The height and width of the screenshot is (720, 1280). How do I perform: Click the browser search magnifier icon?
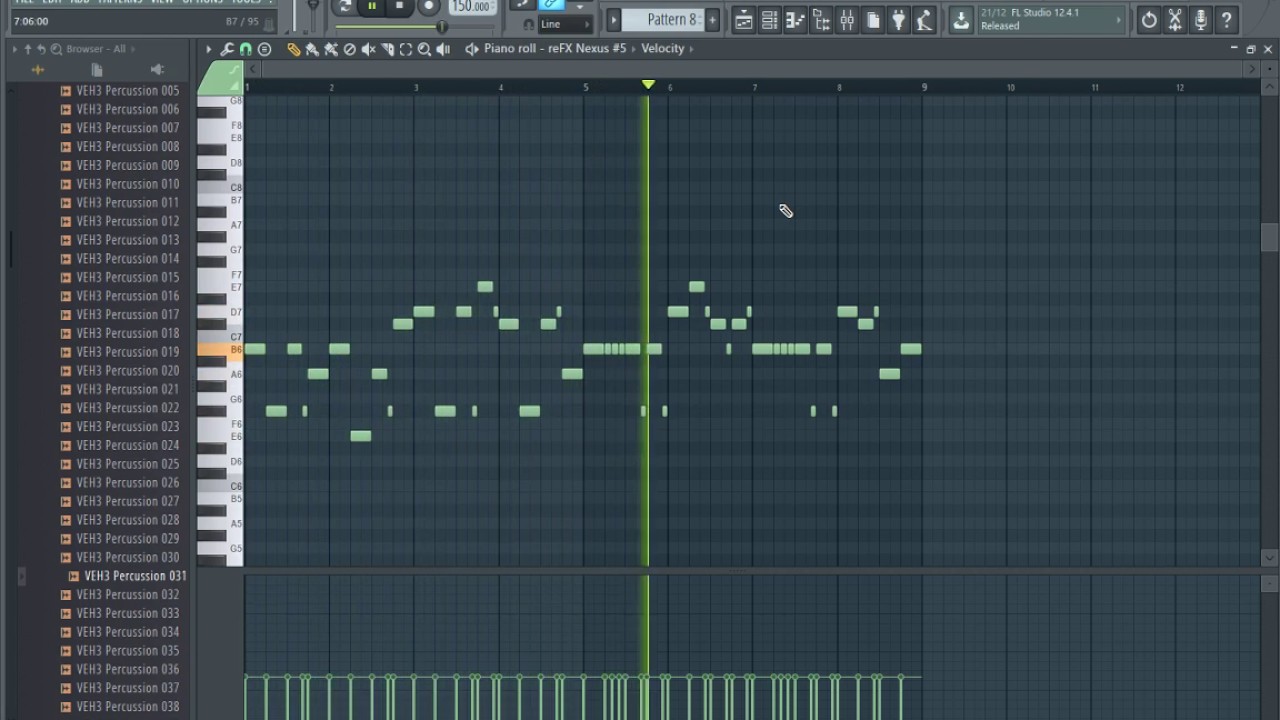point(56,49)
